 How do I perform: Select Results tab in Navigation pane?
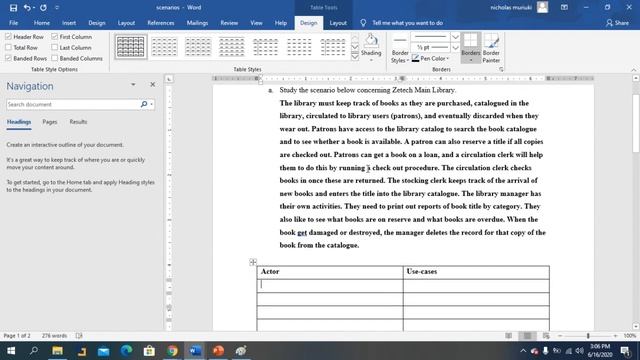pyautogui.click(x=78, y=122)
